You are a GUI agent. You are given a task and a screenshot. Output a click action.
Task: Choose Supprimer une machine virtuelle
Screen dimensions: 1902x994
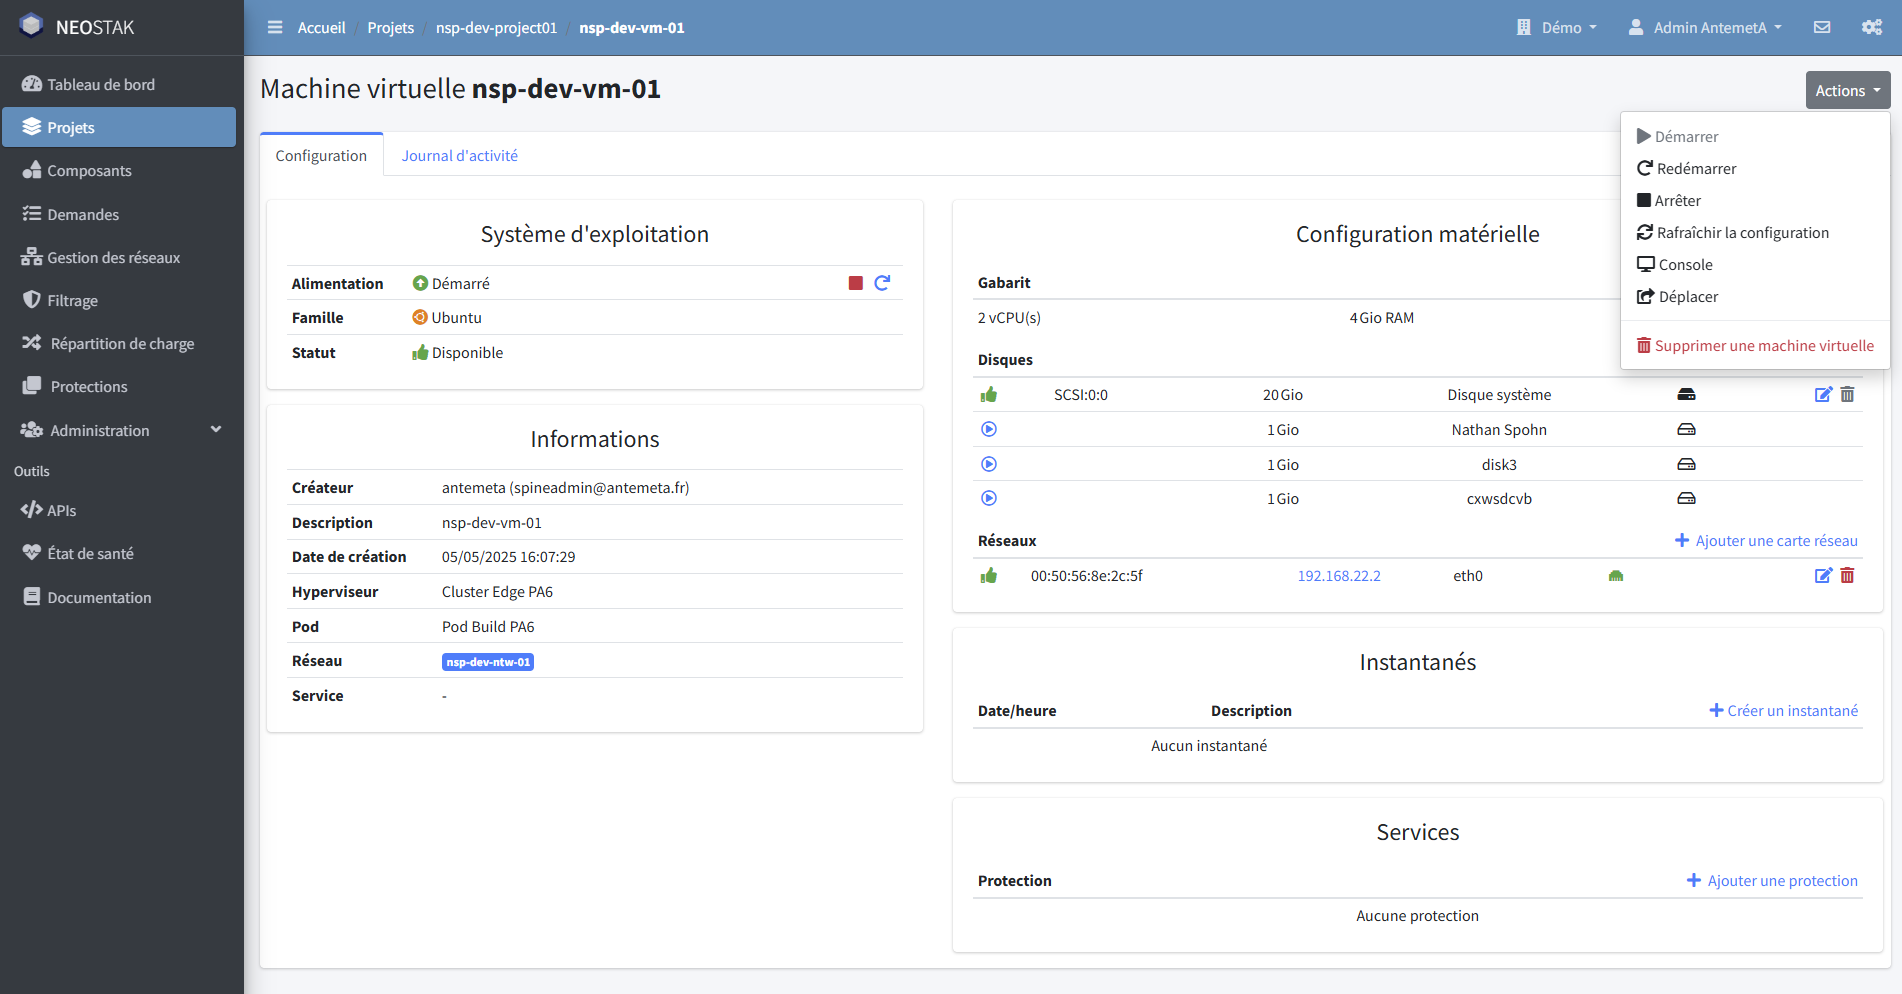tap(1755, 345)
